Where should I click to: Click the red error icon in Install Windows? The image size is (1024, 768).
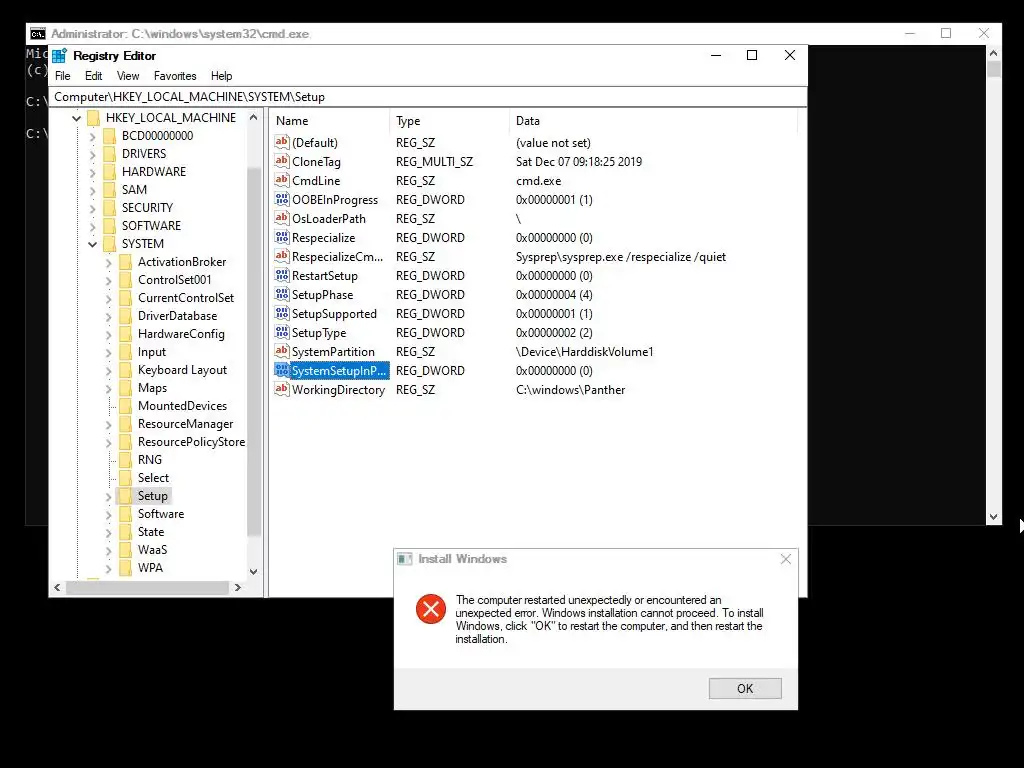click(431, 609)
